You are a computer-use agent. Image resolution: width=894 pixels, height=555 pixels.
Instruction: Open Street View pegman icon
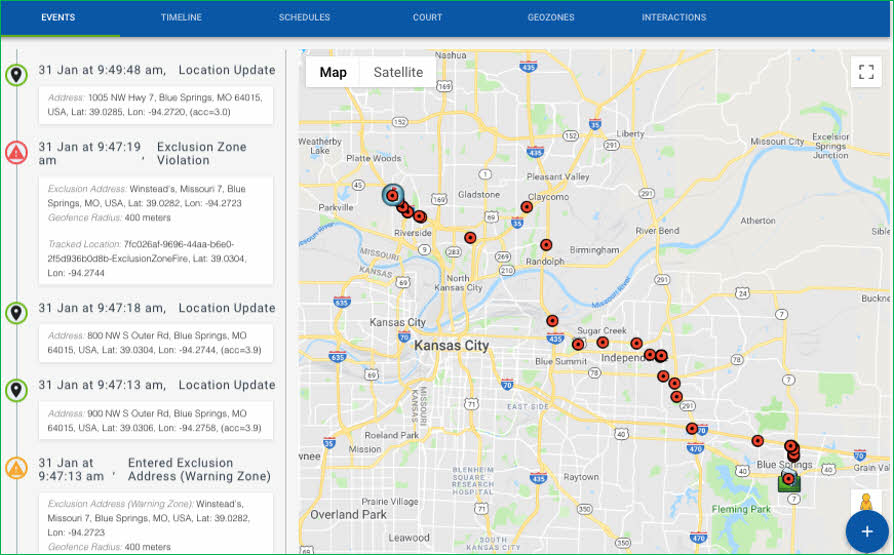tap(866, 503)
